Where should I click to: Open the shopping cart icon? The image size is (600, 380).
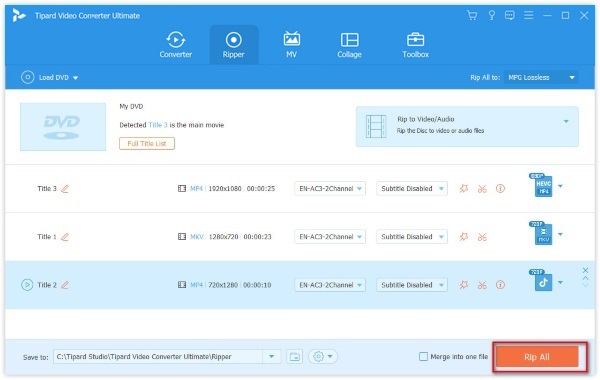pyautogui.click(x=472, y=15)
